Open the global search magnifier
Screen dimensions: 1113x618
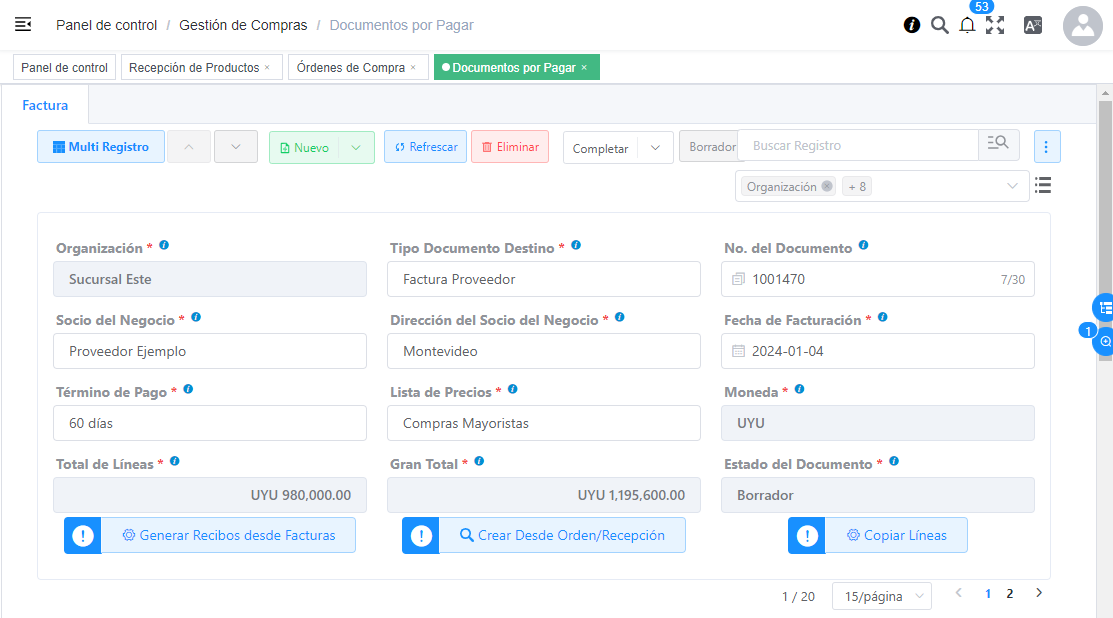[x=940, y=26]
